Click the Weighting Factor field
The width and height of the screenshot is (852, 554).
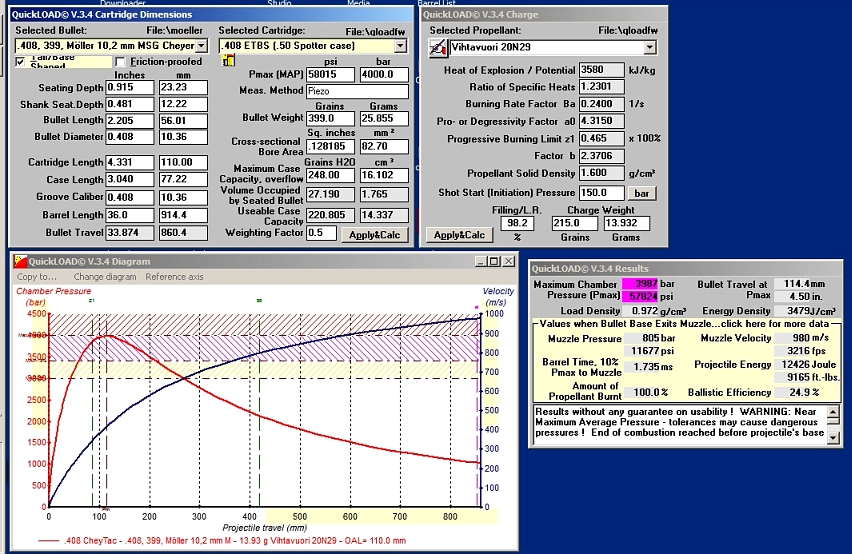coord(321,233)
